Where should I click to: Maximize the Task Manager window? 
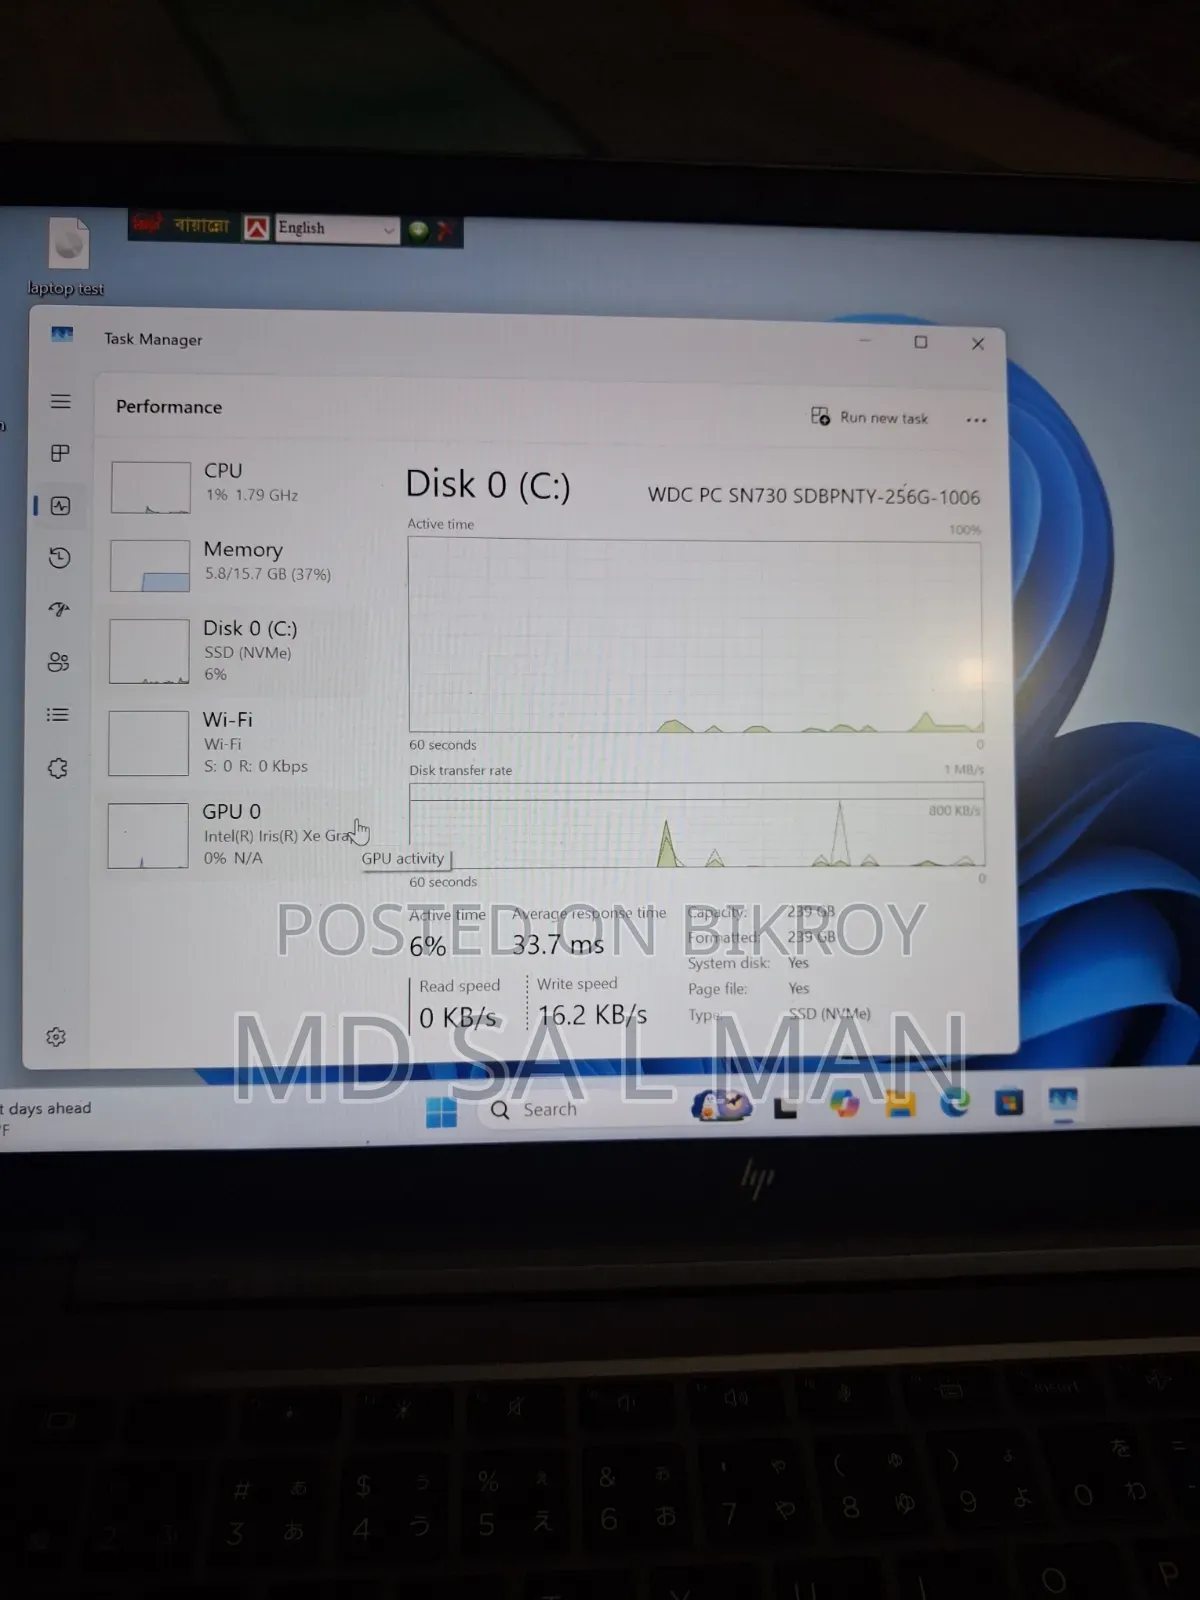coord(921,342)
